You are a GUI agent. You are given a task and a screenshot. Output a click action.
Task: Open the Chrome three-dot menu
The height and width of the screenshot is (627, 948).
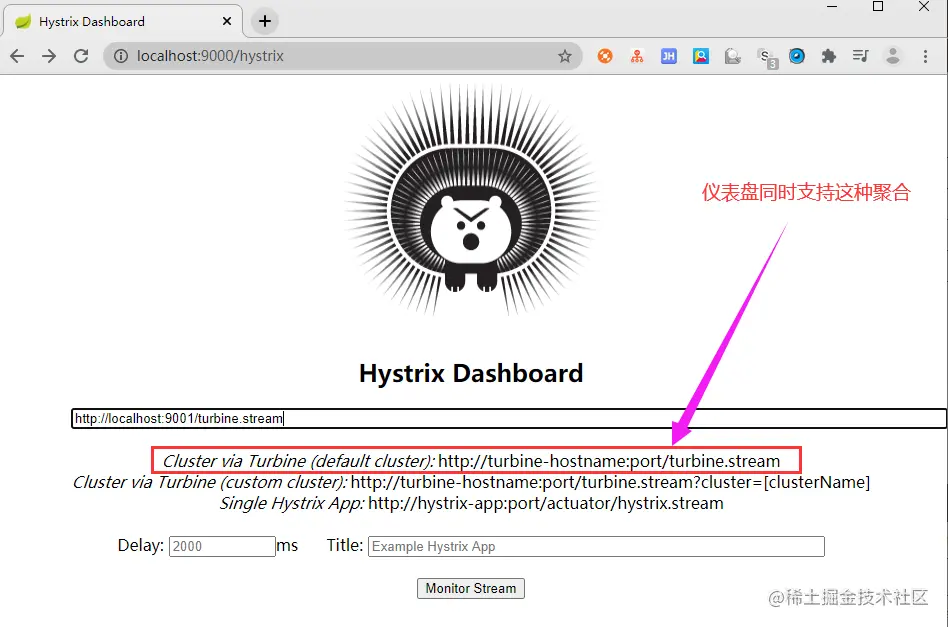[925, 56]
